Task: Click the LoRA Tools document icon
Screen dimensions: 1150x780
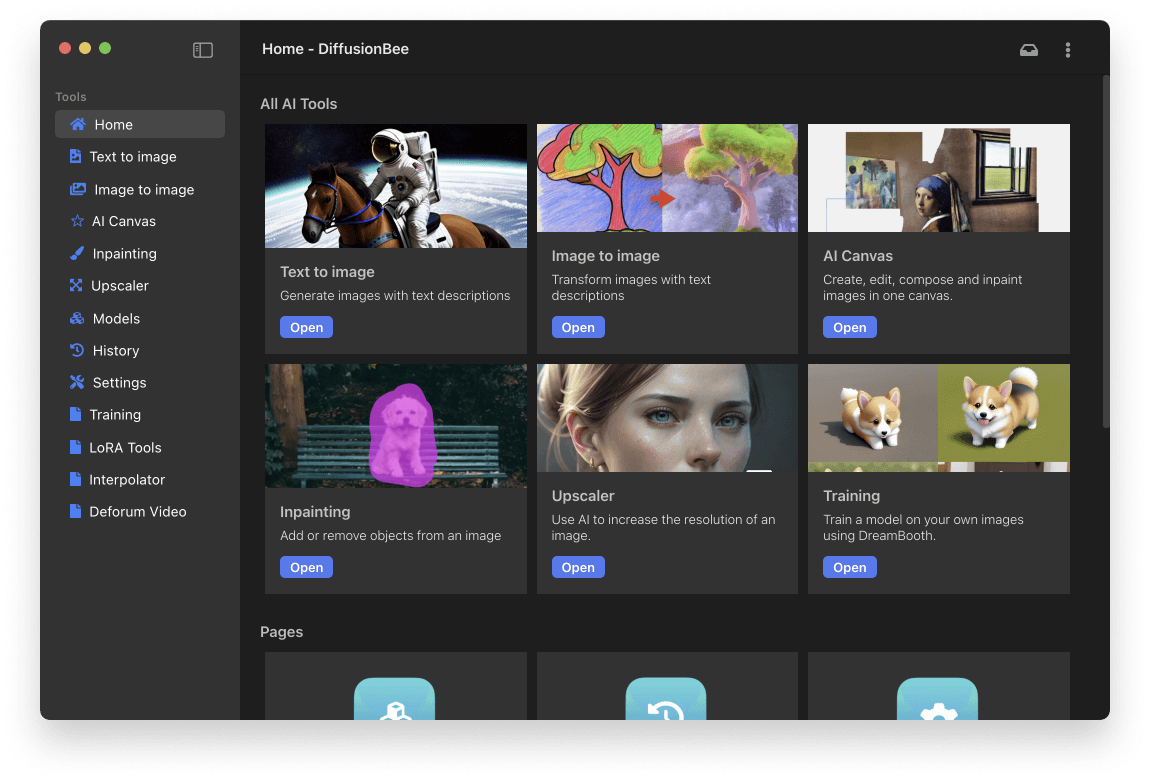Action: coord(75,447)
